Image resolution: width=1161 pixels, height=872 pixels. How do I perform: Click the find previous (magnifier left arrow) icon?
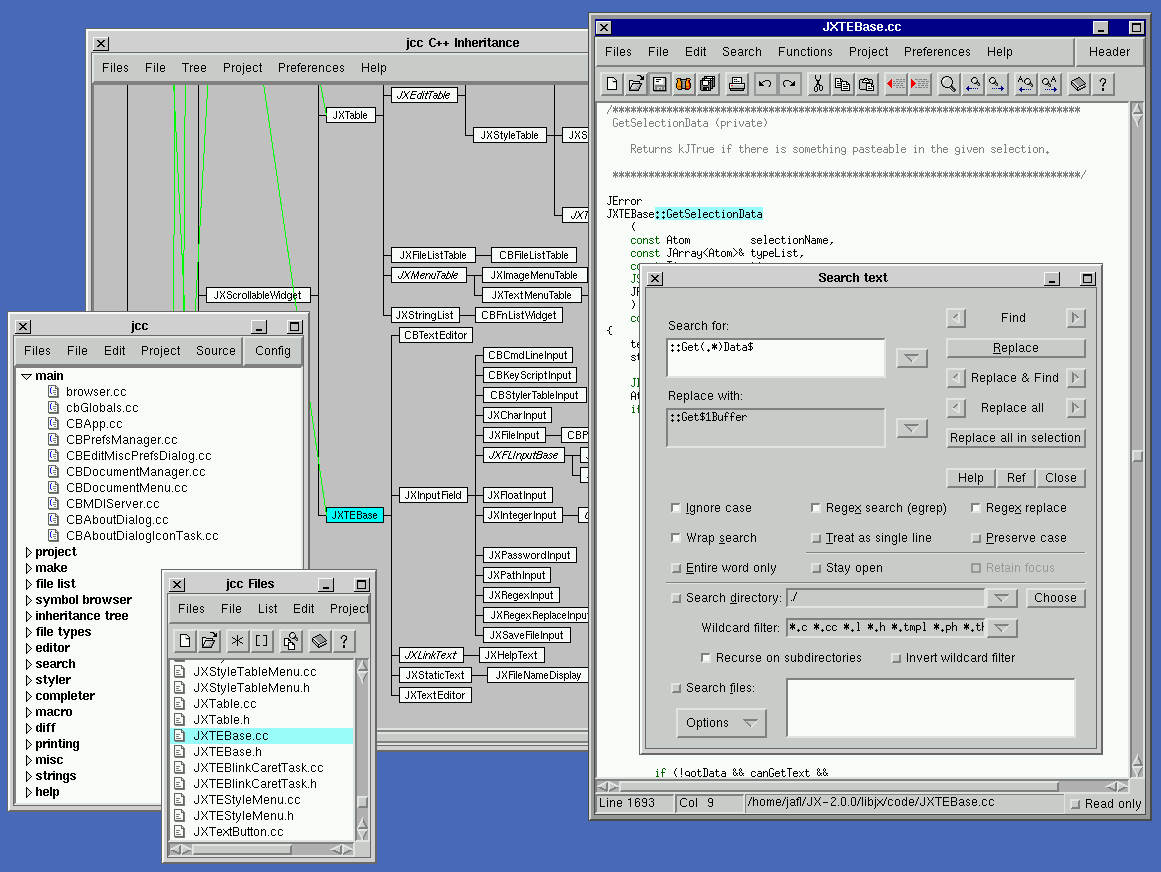coord(973,84)
